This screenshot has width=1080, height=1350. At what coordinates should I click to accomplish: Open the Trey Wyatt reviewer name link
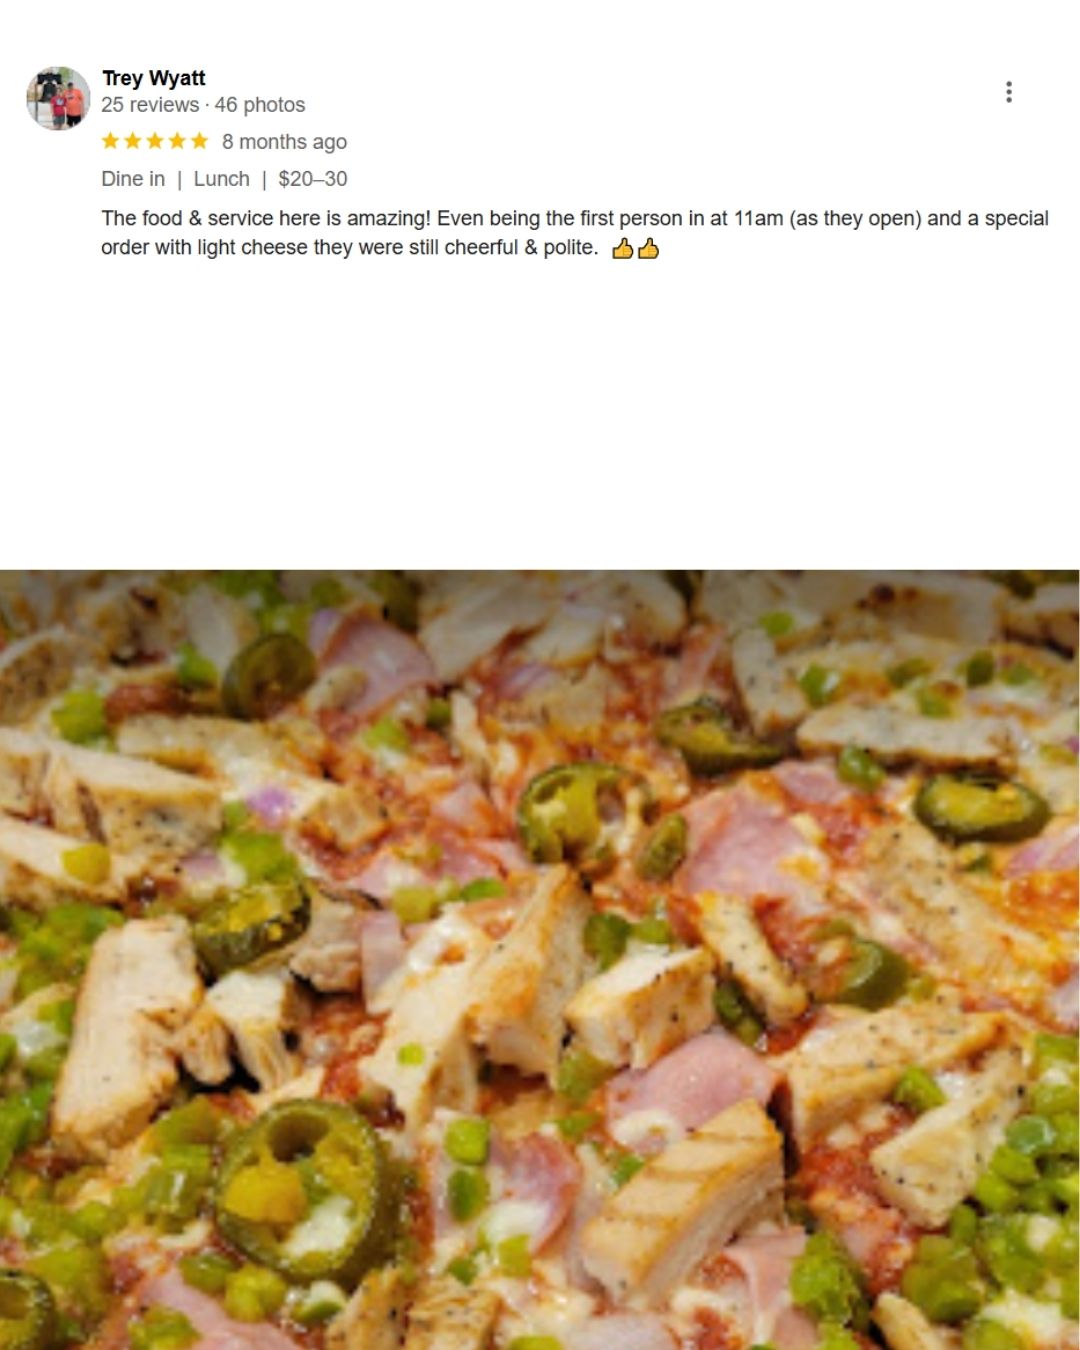[153, 78]
